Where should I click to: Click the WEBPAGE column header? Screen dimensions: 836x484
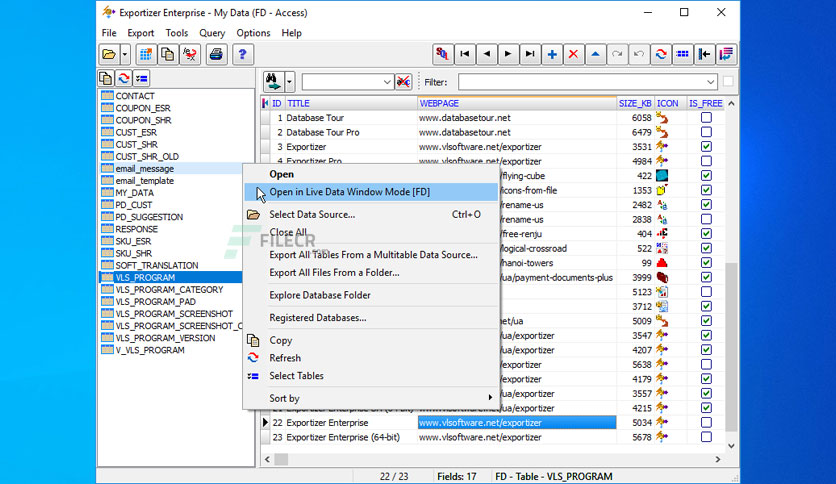pos(517,103)
